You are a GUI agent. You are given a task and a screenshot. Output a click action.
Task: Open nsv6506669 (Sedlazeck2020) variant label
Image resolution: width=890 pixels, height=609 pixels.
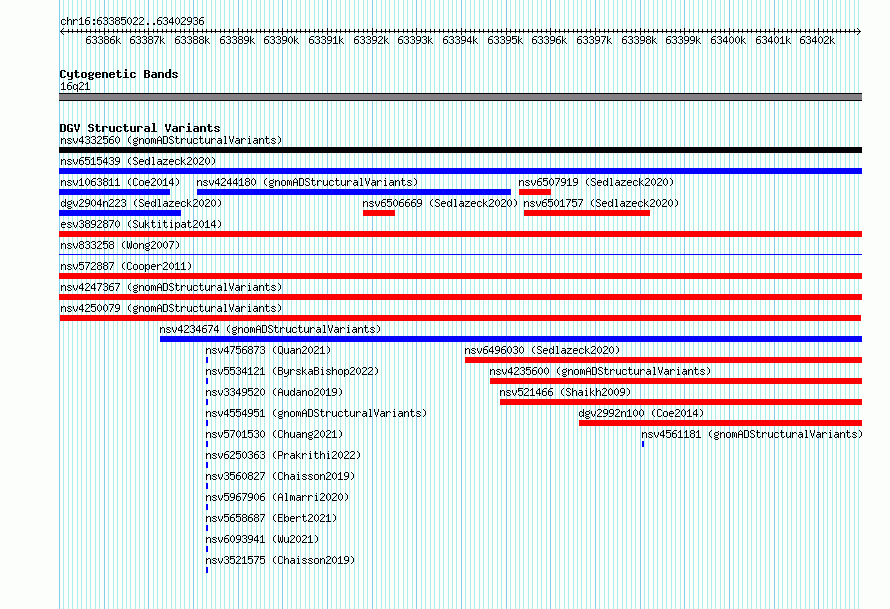[x=440, y=203]
